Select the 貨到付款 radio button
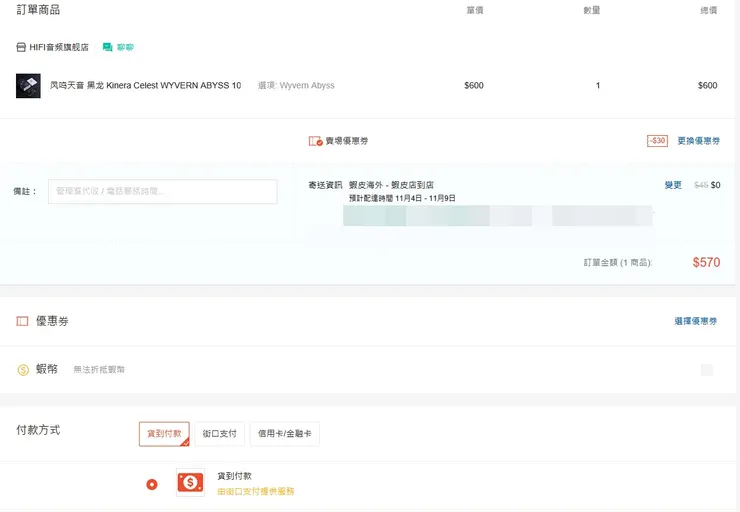Viewport: 740px width, 512px height. click(151, 484)
